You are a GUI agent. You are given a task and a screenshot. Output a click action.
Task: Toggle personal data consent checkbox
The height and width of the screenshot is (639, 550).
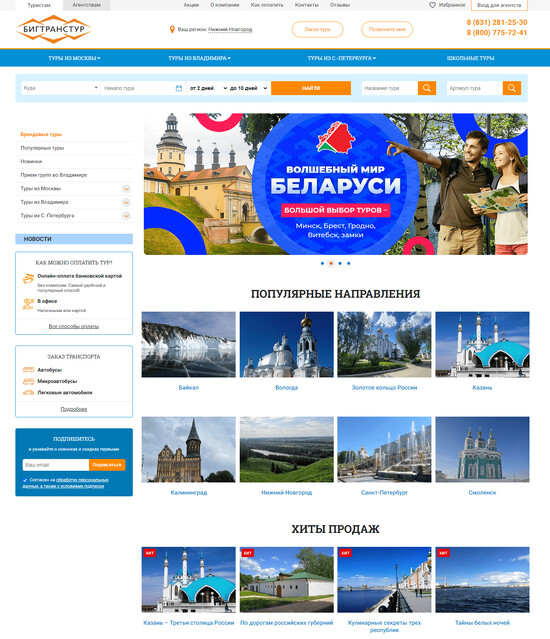click(25, 480)
